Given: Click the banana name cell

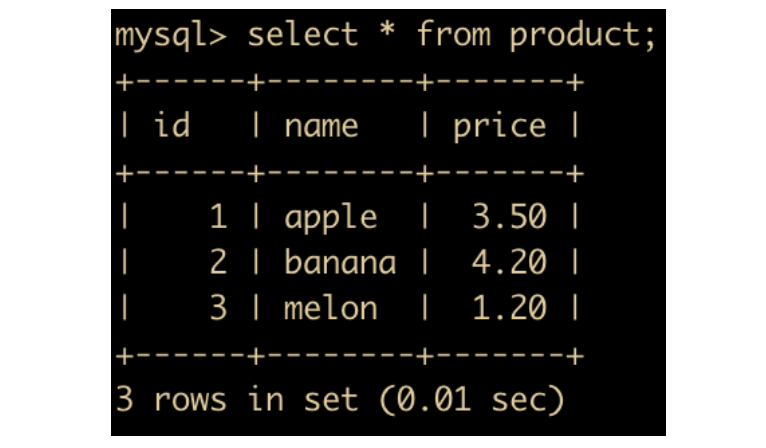Looking at the screenshot, I should (x=340, y=261).
